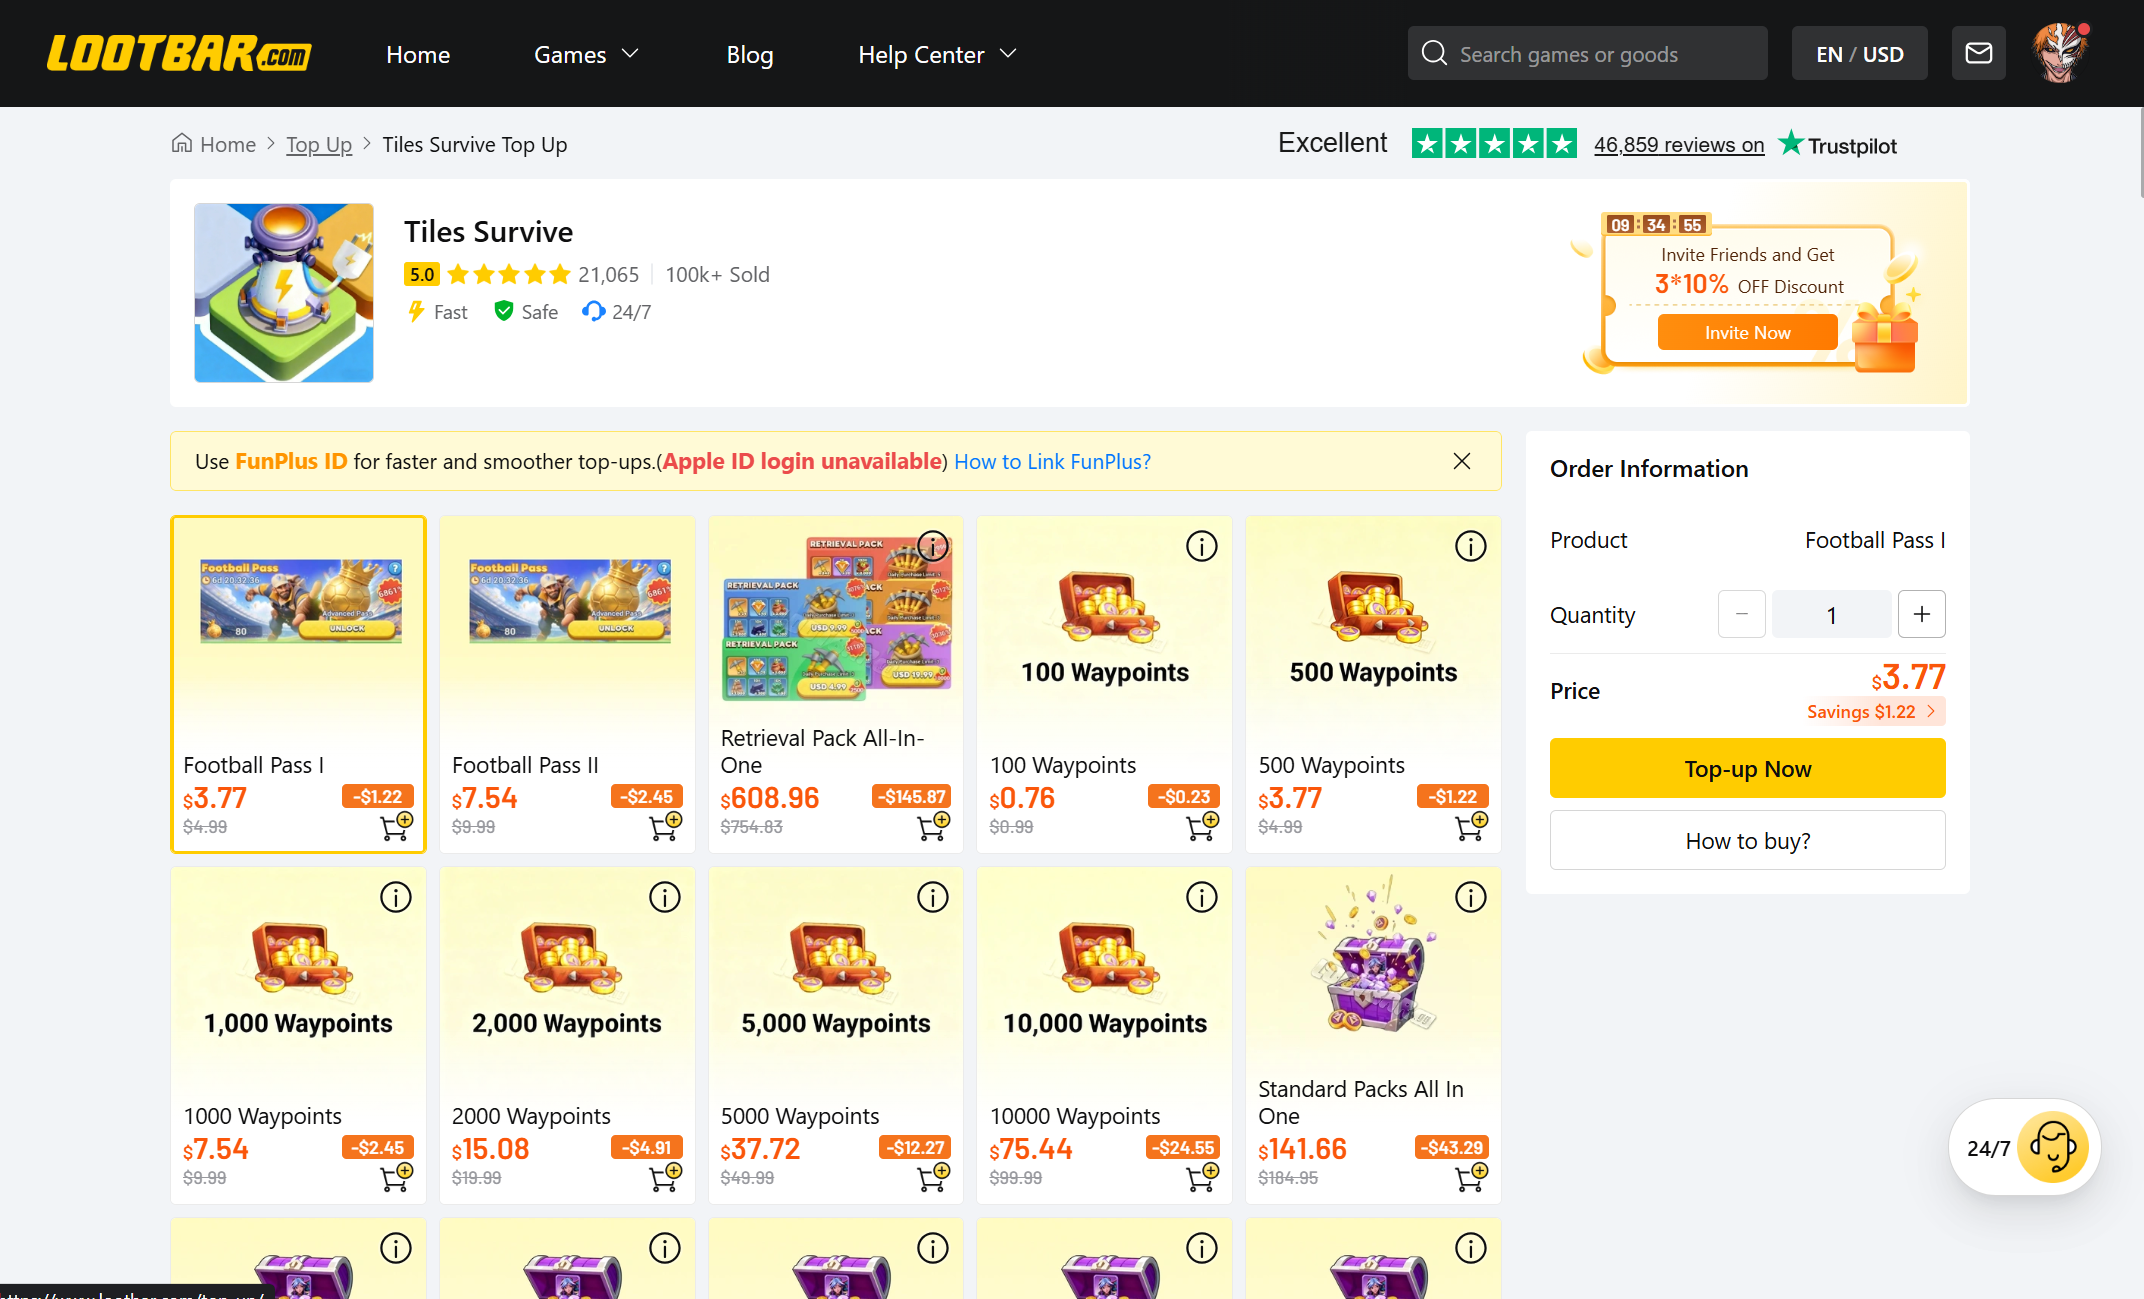
Task: Show info for Retrieval Pack All-In-One
Action: (x=933, y=546)
